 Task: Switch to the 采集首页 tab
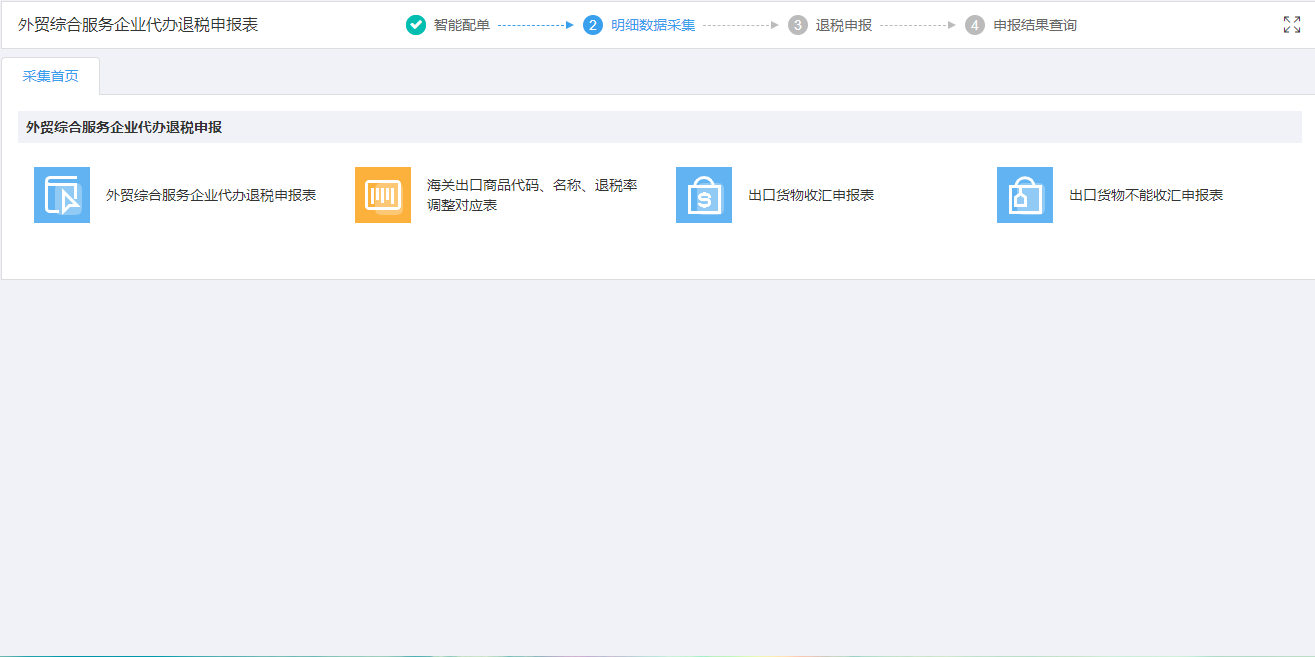[51, 76]
